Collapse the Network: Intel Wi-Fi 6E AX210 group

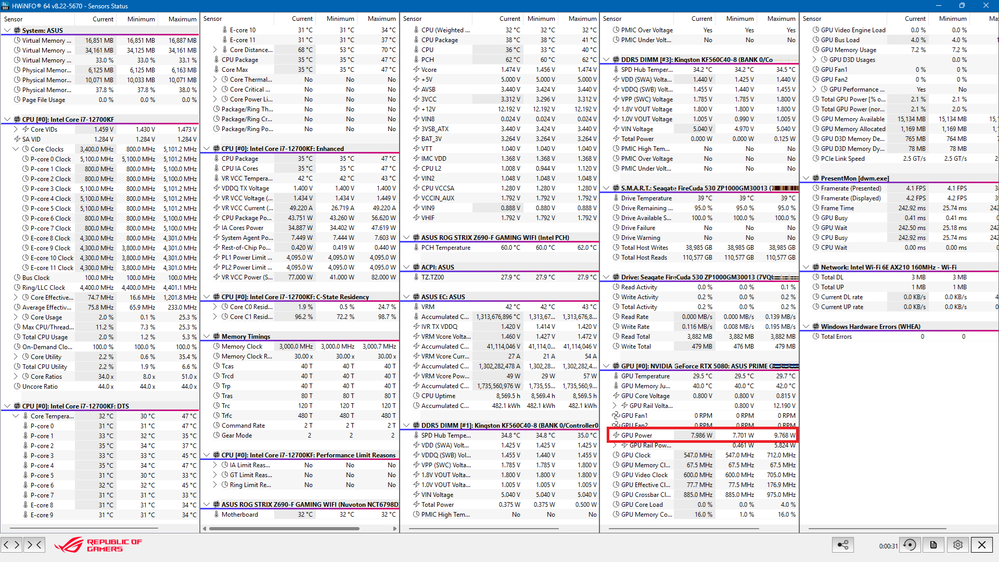coord(807,267)
